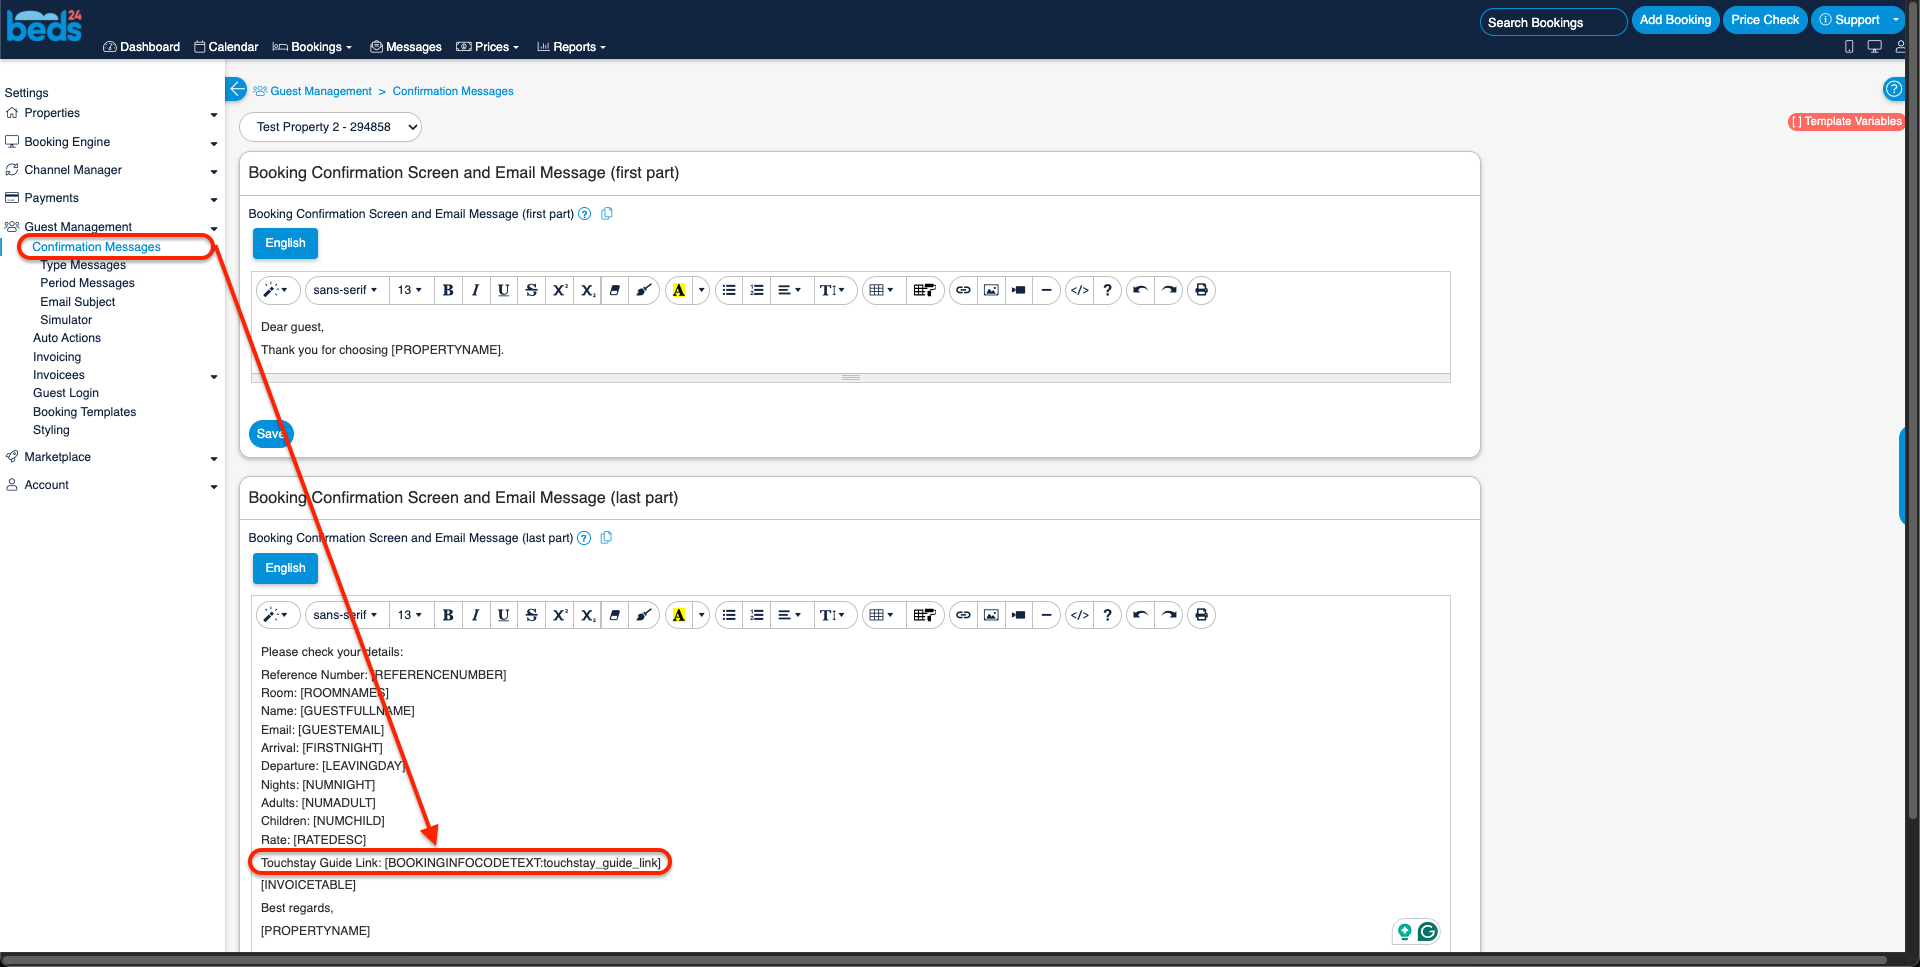The height and width of the screenshot is (967, 1920).
Task: Click the Guest Management breadcrumb link
Action: 320,91
